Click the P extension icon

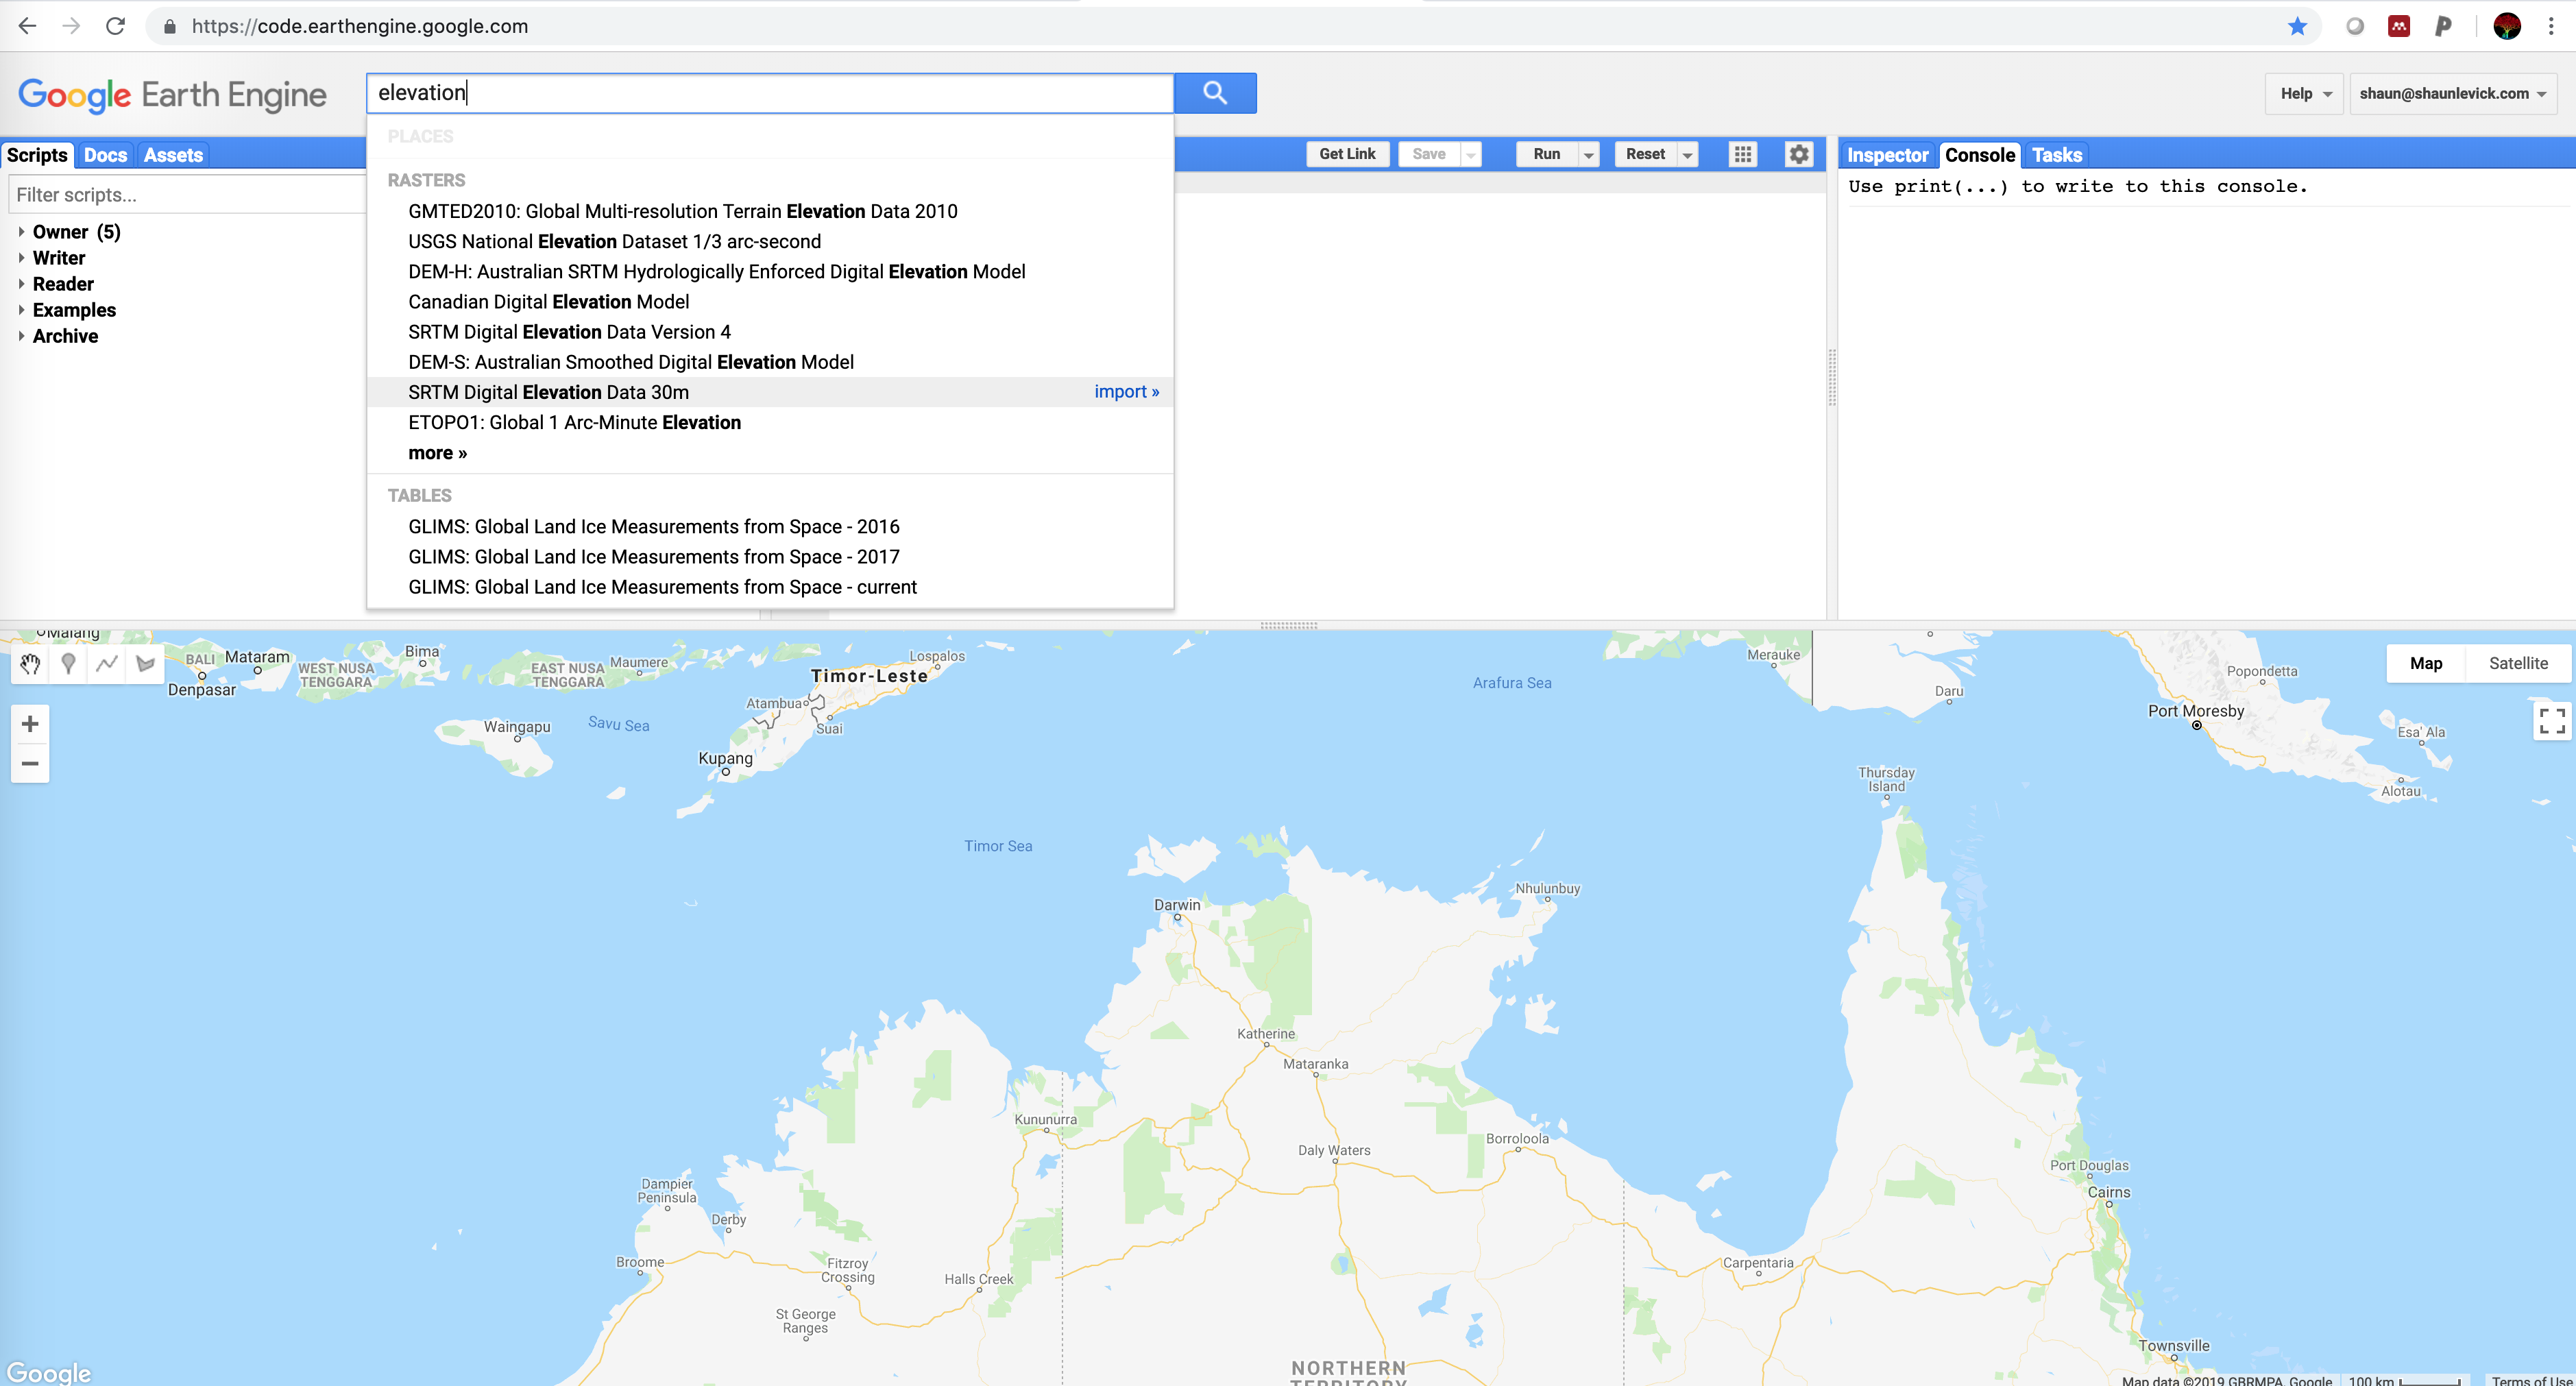2443,26
